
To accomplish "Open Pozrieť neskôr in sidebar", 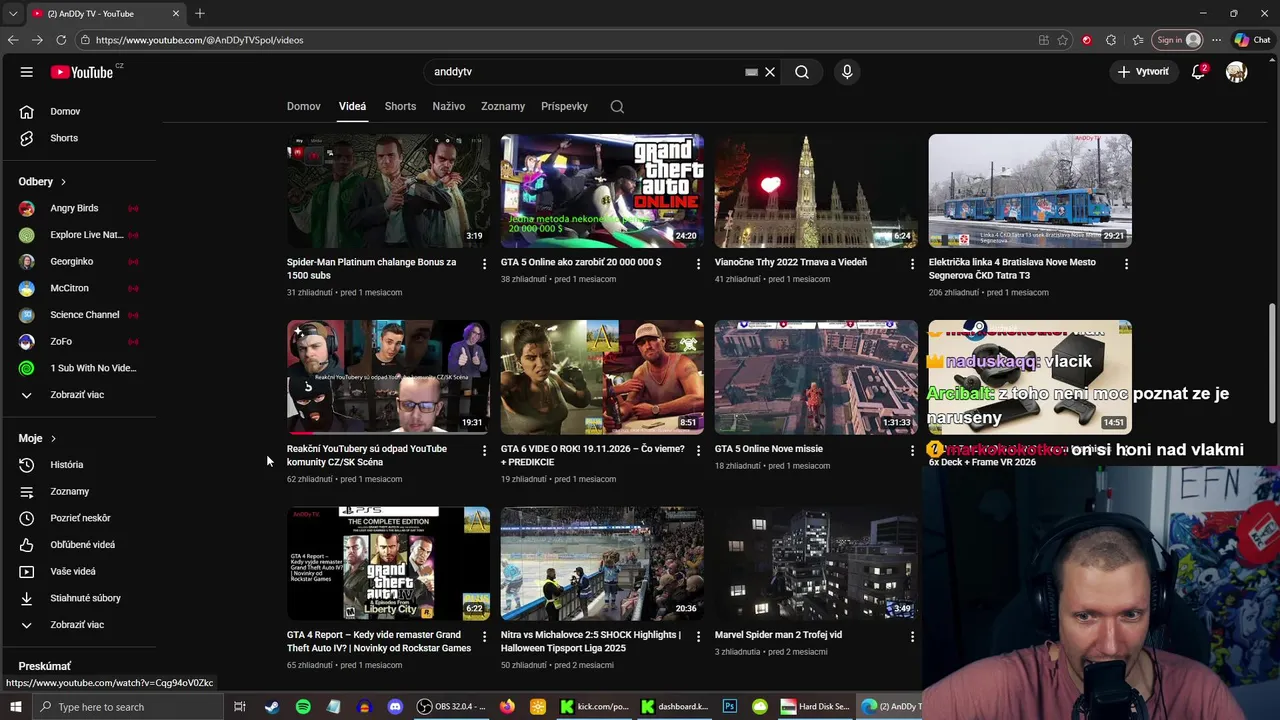I will pos(78,518).
